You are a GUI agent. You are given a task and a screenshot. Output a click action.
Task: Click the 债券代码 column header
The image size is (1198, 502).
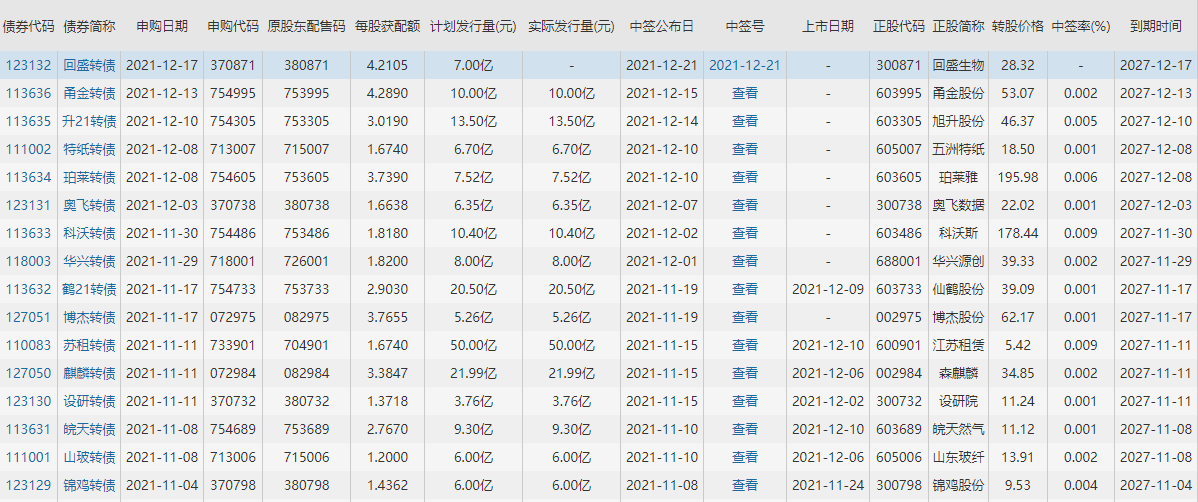(28, 26)
